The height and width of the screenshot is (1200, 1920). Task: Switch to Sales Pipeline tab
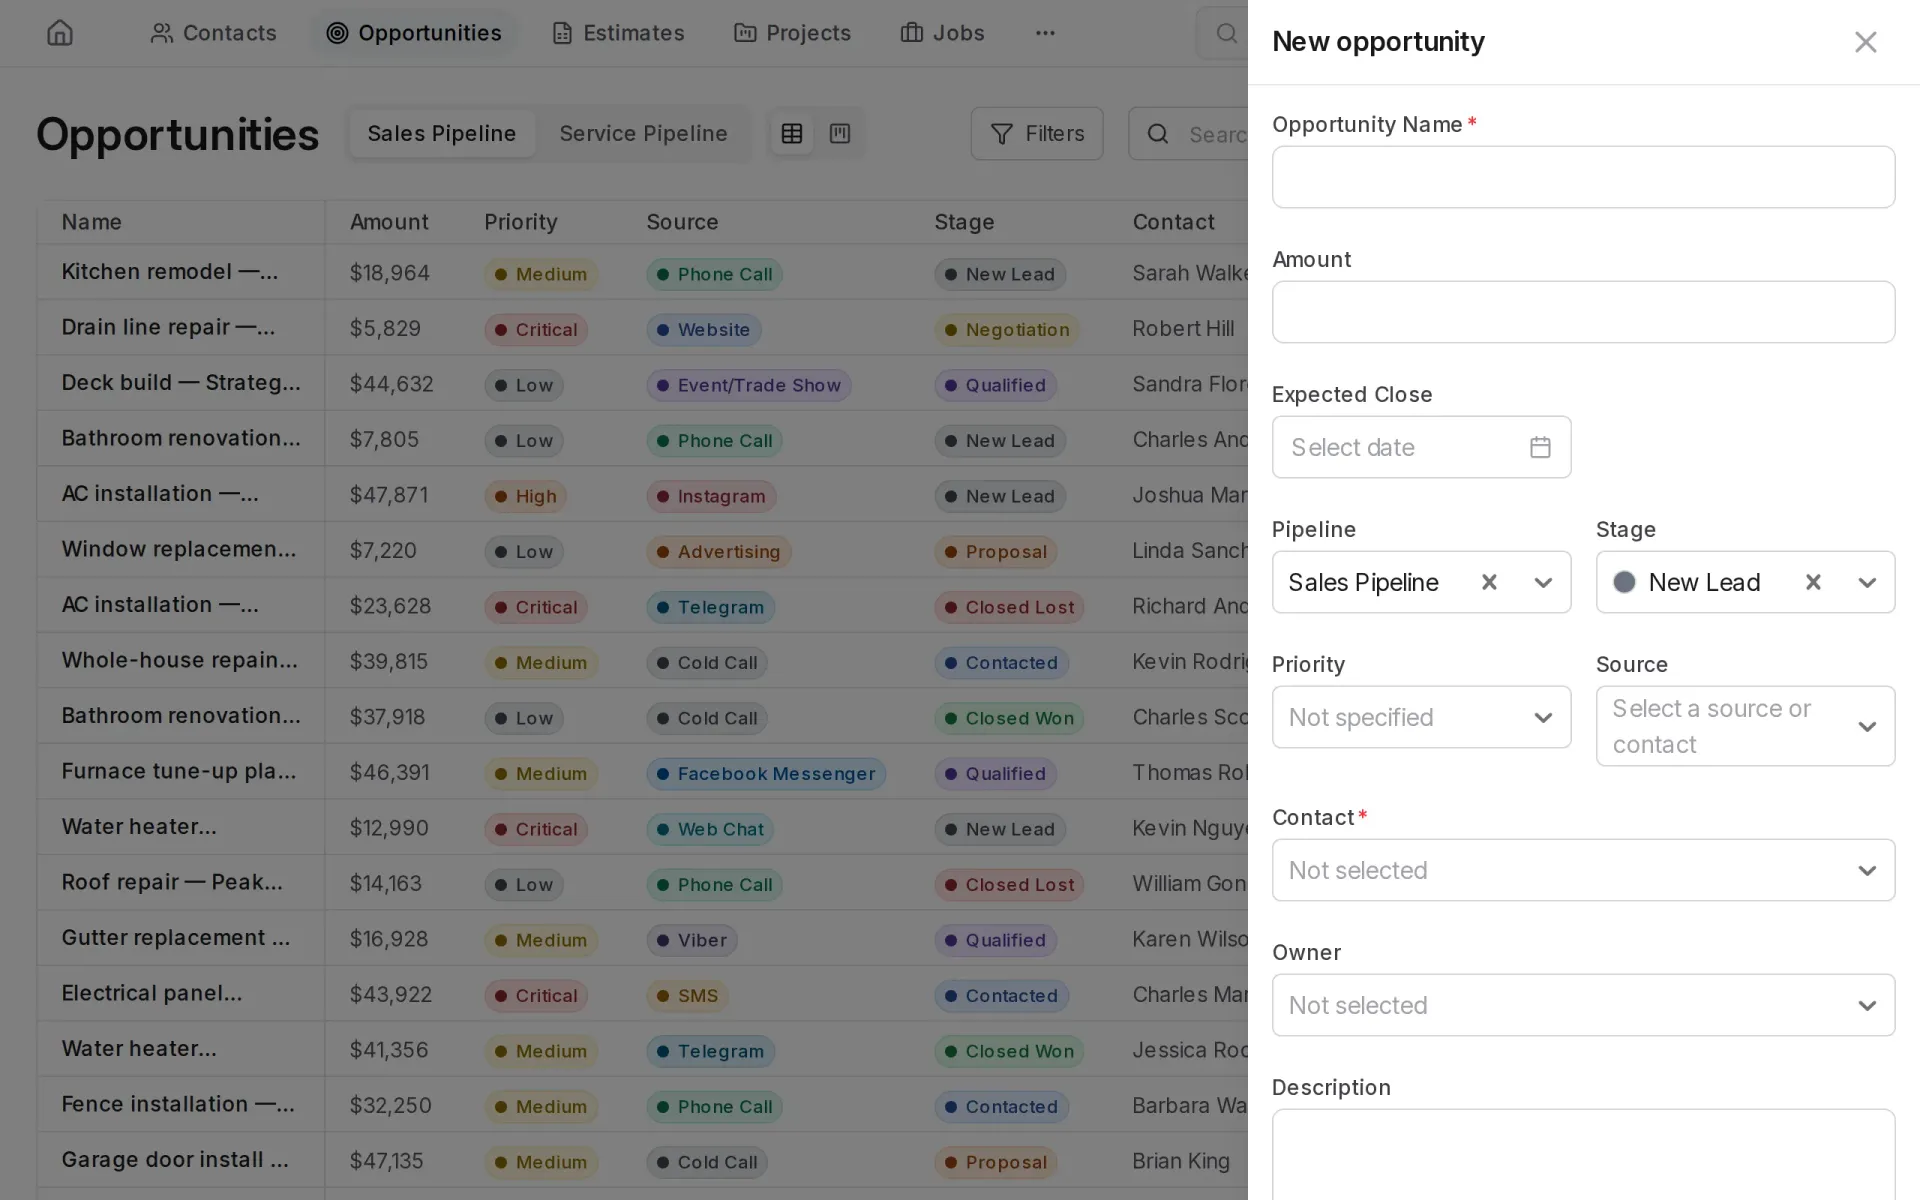pyautogui.click(x=442, y=134)
